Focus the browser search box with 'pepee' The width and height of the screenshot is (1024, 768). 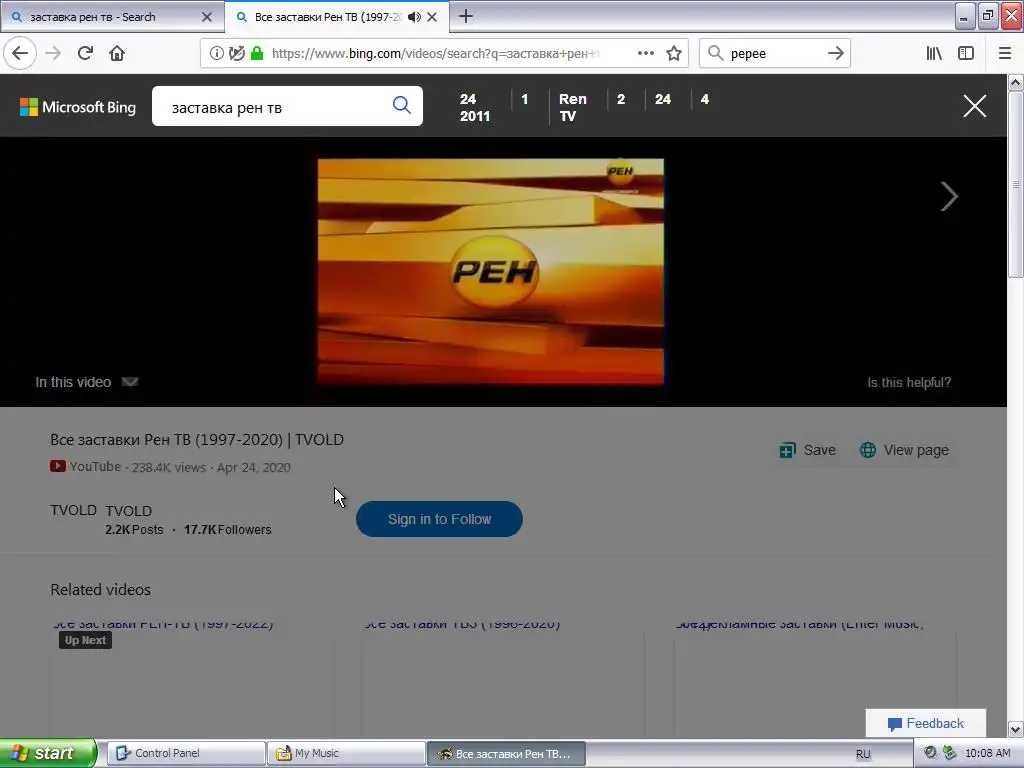tap(774, 54)
